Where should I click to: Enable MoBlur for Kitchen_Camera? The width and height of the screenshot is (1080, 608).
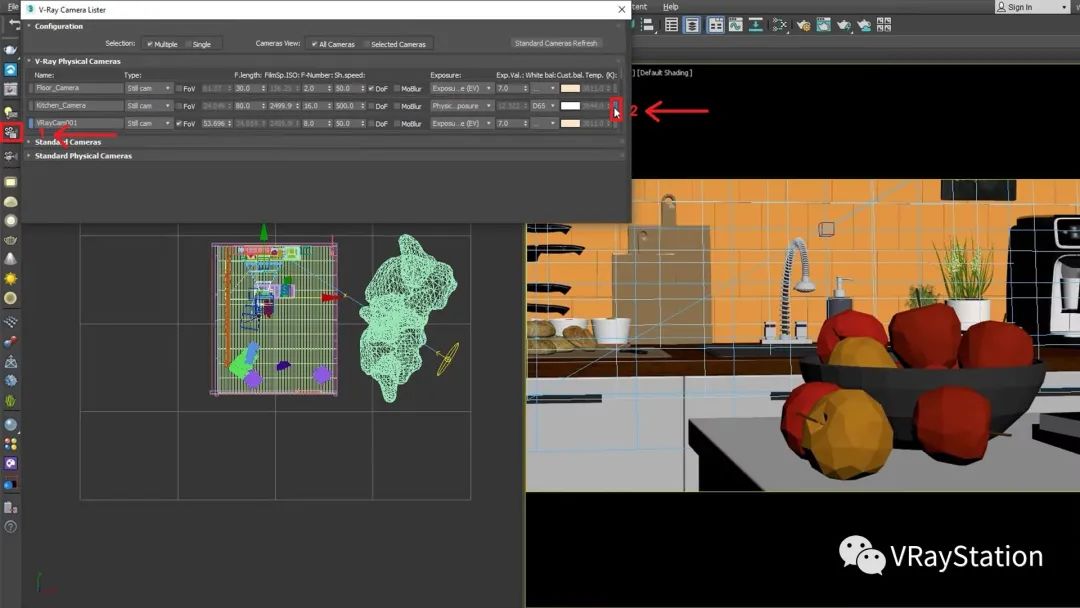coord(397,106)
